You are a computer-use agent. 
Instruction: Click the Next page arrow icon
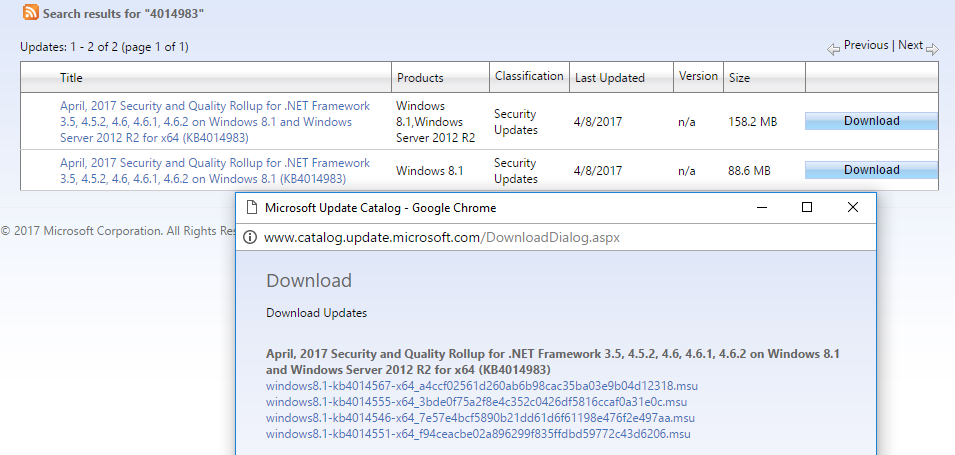[932, 50]
